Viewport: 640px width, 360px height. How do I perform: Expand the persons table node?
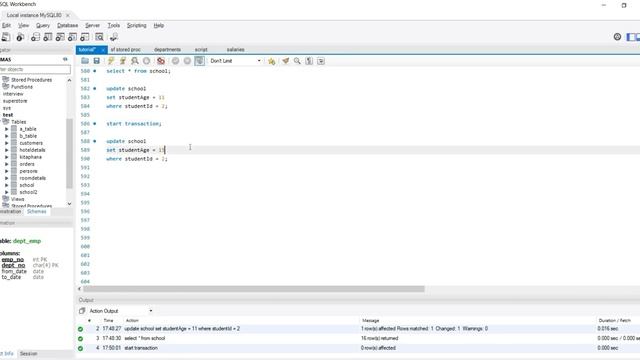[x=7, y=171]
